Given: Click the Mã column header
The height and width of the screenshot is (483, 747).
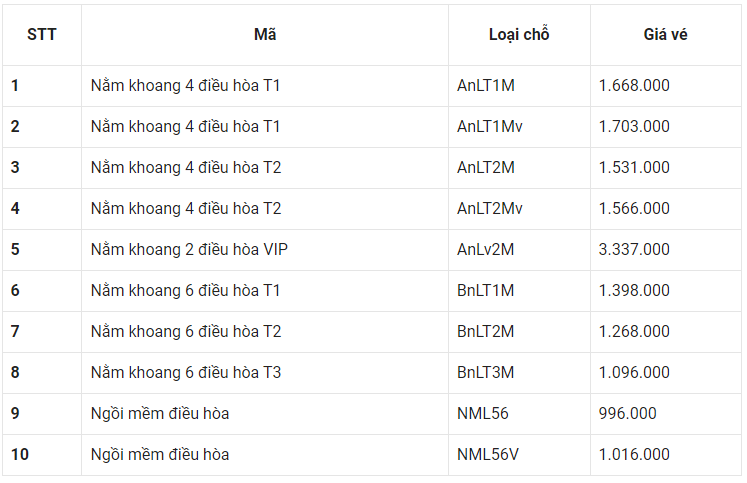Looking at the screenshot, I should (264, 34).
